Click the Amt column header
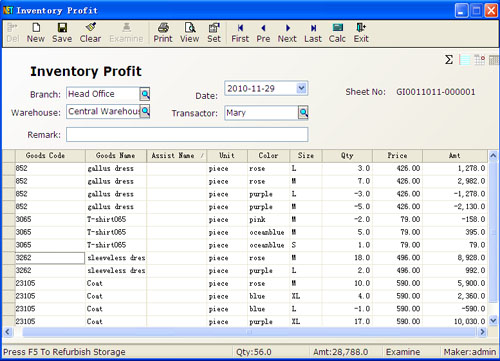The width and height of the screenshot is (500, 361). pyautogui.click(x=455, y=156)
